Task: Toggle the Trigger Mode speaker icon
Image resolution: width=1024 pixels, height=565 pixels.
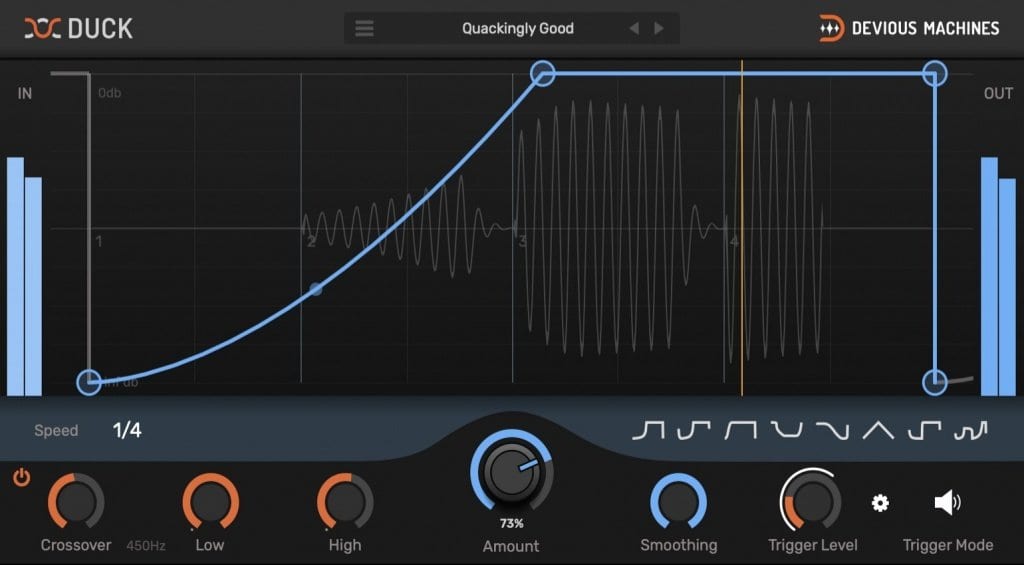Action: (x=946, y=503)
